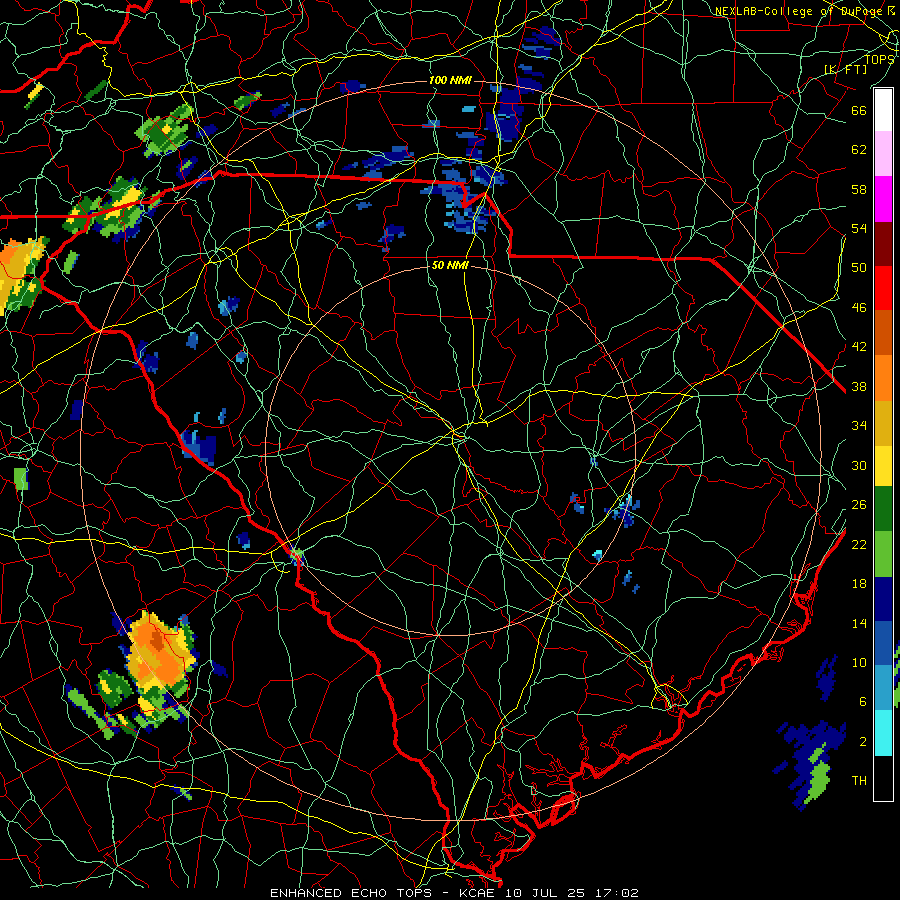Click the navy blue legend swatch
900x900 pixels.
tap(883, 599)
